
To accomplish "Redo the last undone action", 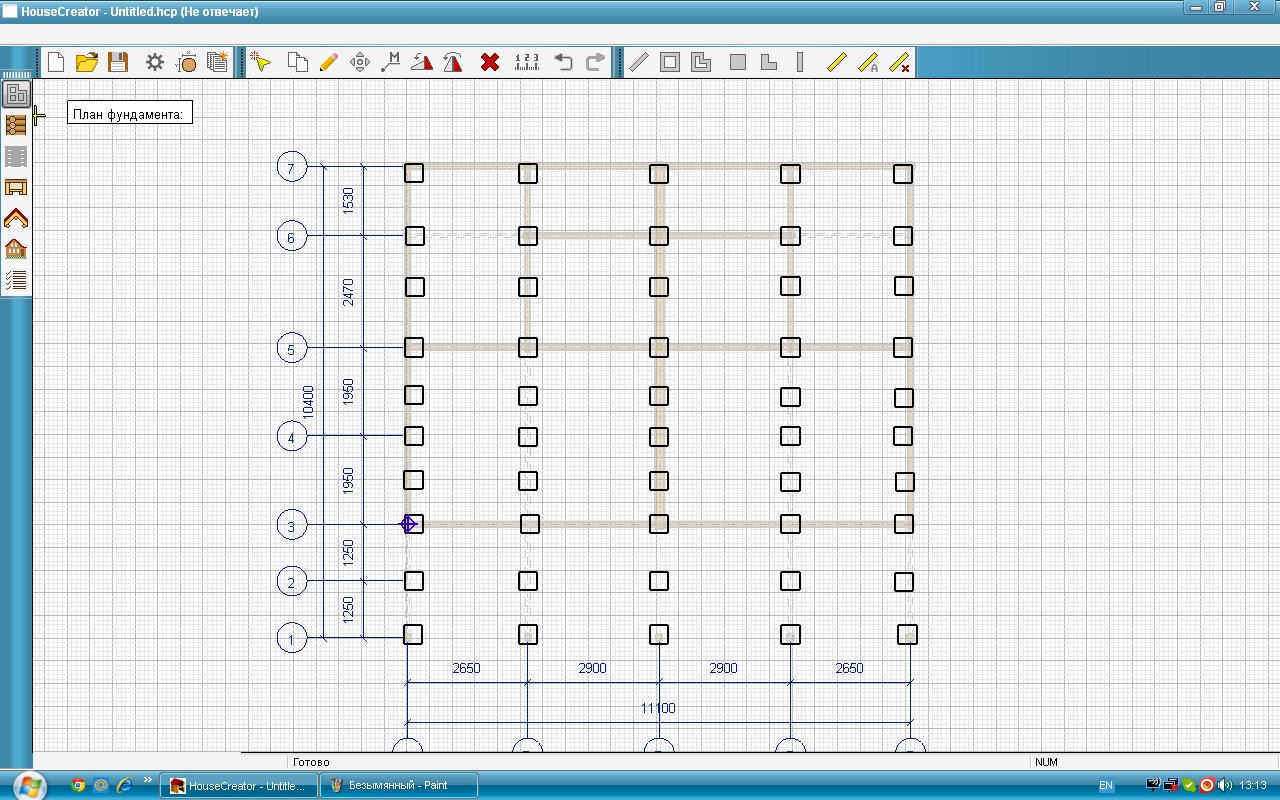I will 595,62.
